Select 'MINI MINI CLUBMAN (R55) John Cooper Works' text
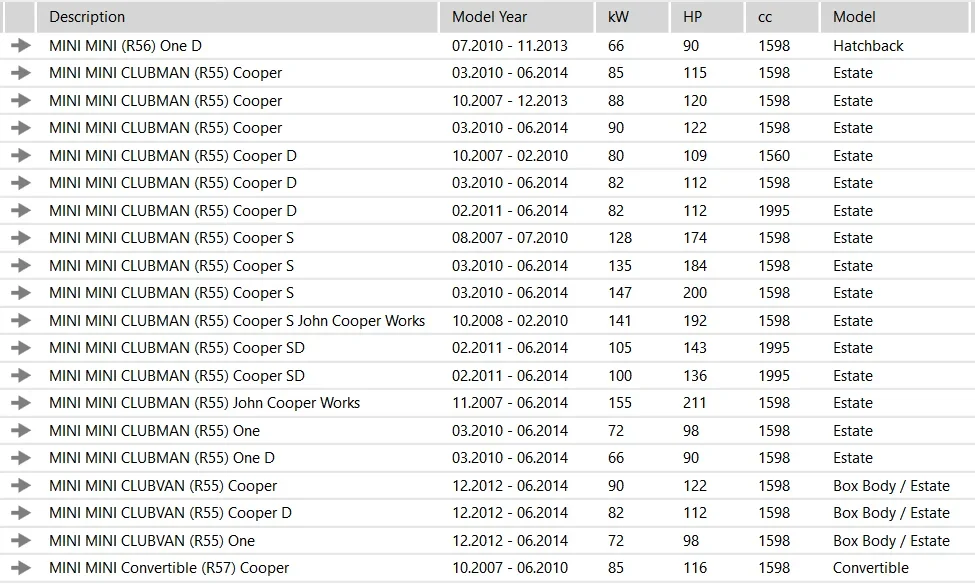 [x=205, y=403]
